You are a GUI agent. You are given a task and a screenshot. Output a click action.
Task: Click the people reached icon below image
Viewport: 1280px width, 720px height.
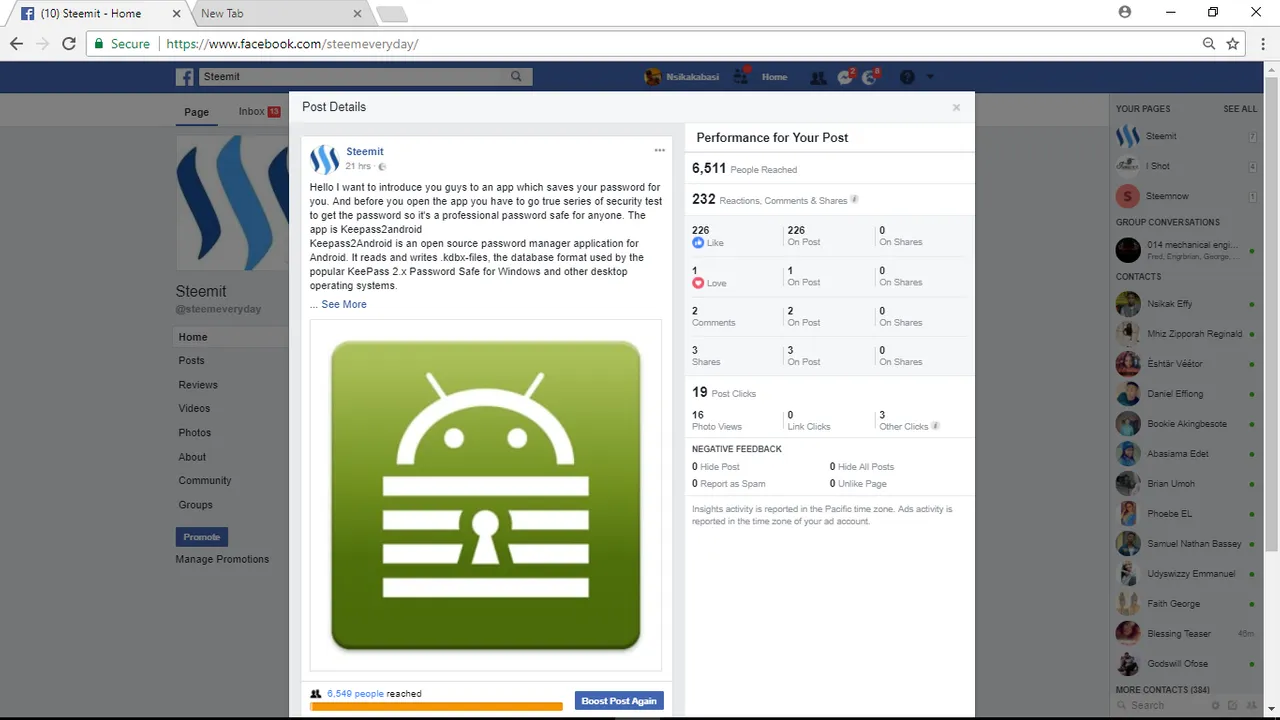[x=316, y=693]
